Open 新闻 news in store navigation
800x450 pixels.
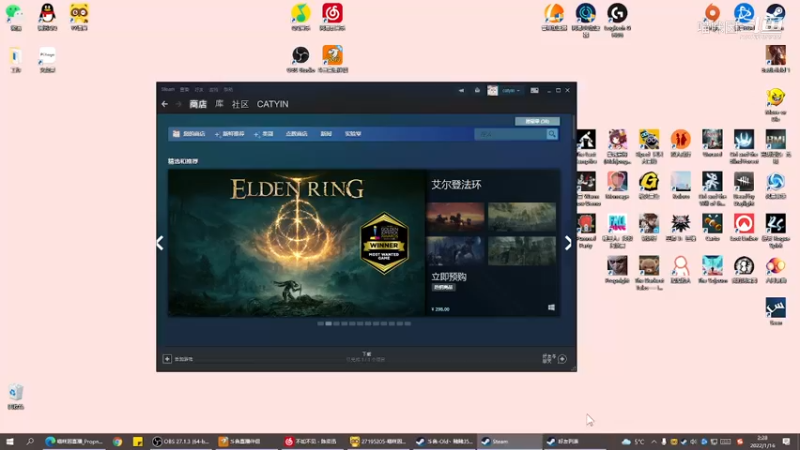[326, 134]
